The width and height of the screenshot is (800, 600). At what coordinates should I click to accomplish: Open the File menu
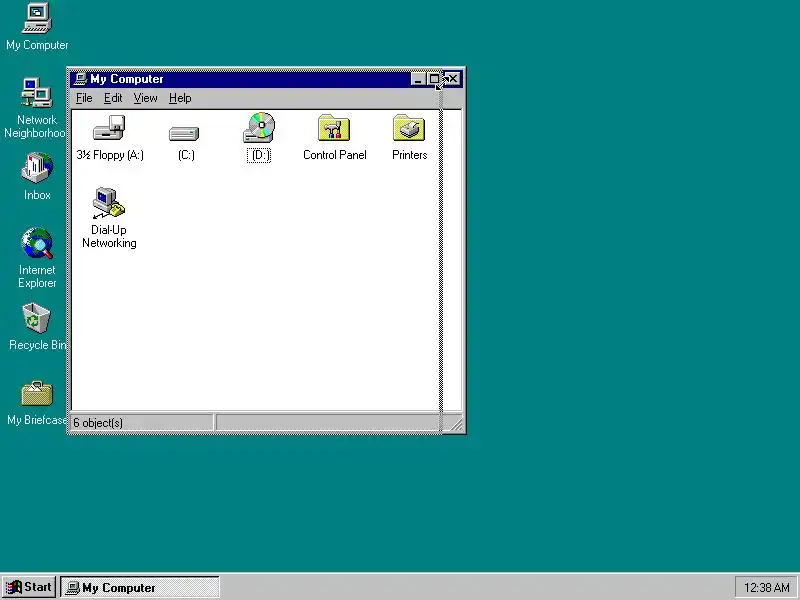click(x=84, y=98)
